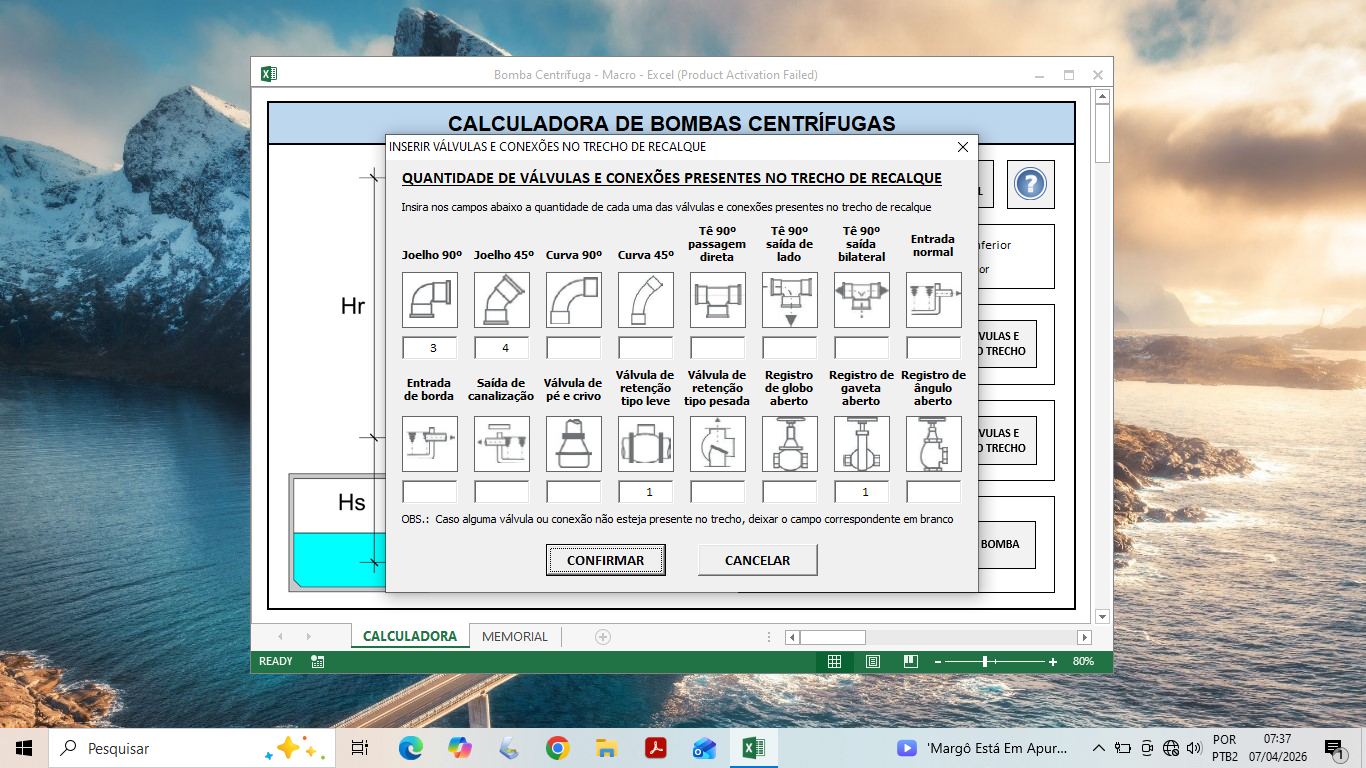The width and height of the screenshot is (1366, 768).
Task: Open the Windows Start menu
Action: pos(24,748)
